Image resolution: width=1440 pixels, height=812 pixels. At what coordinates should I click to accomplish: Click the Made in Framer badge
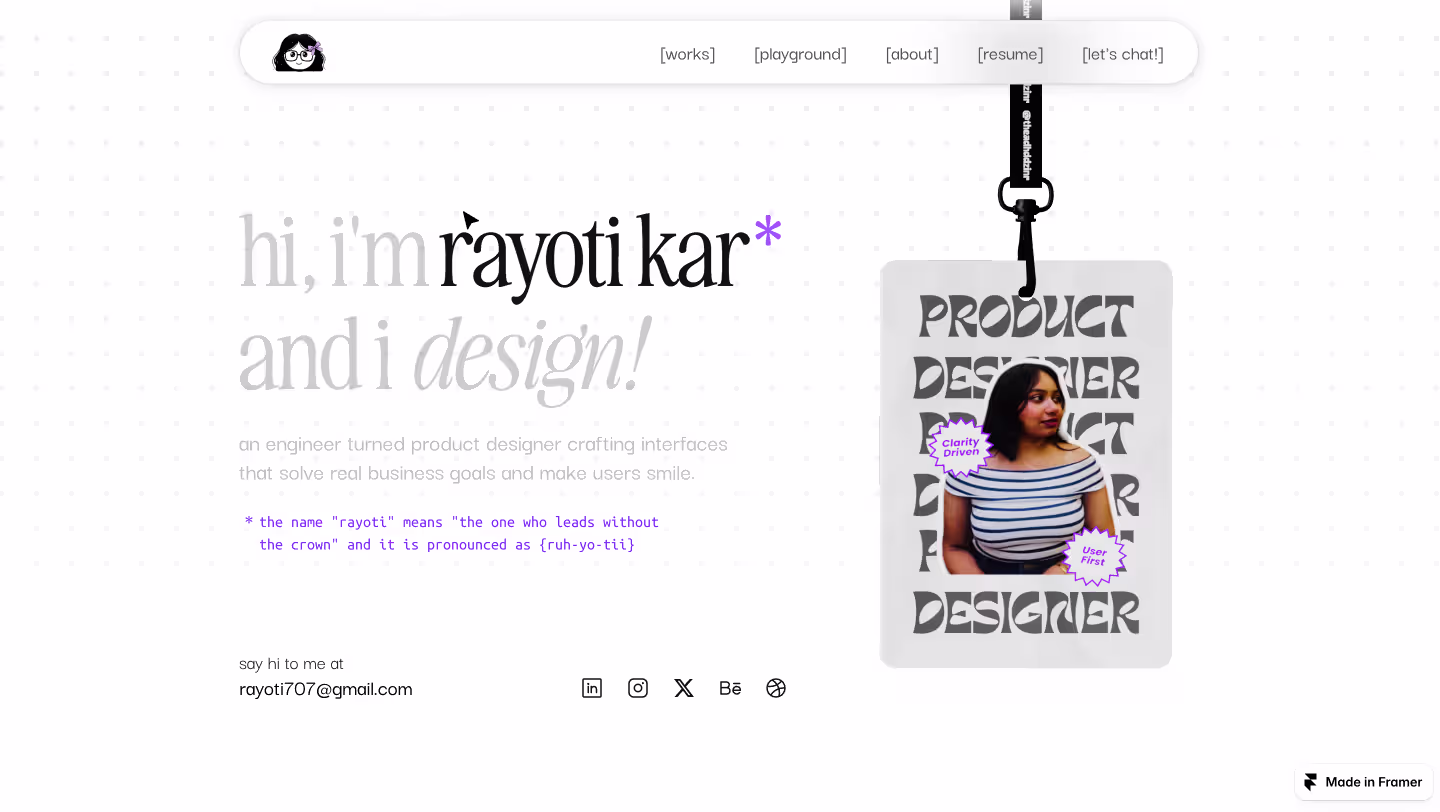click(1364, 782)
